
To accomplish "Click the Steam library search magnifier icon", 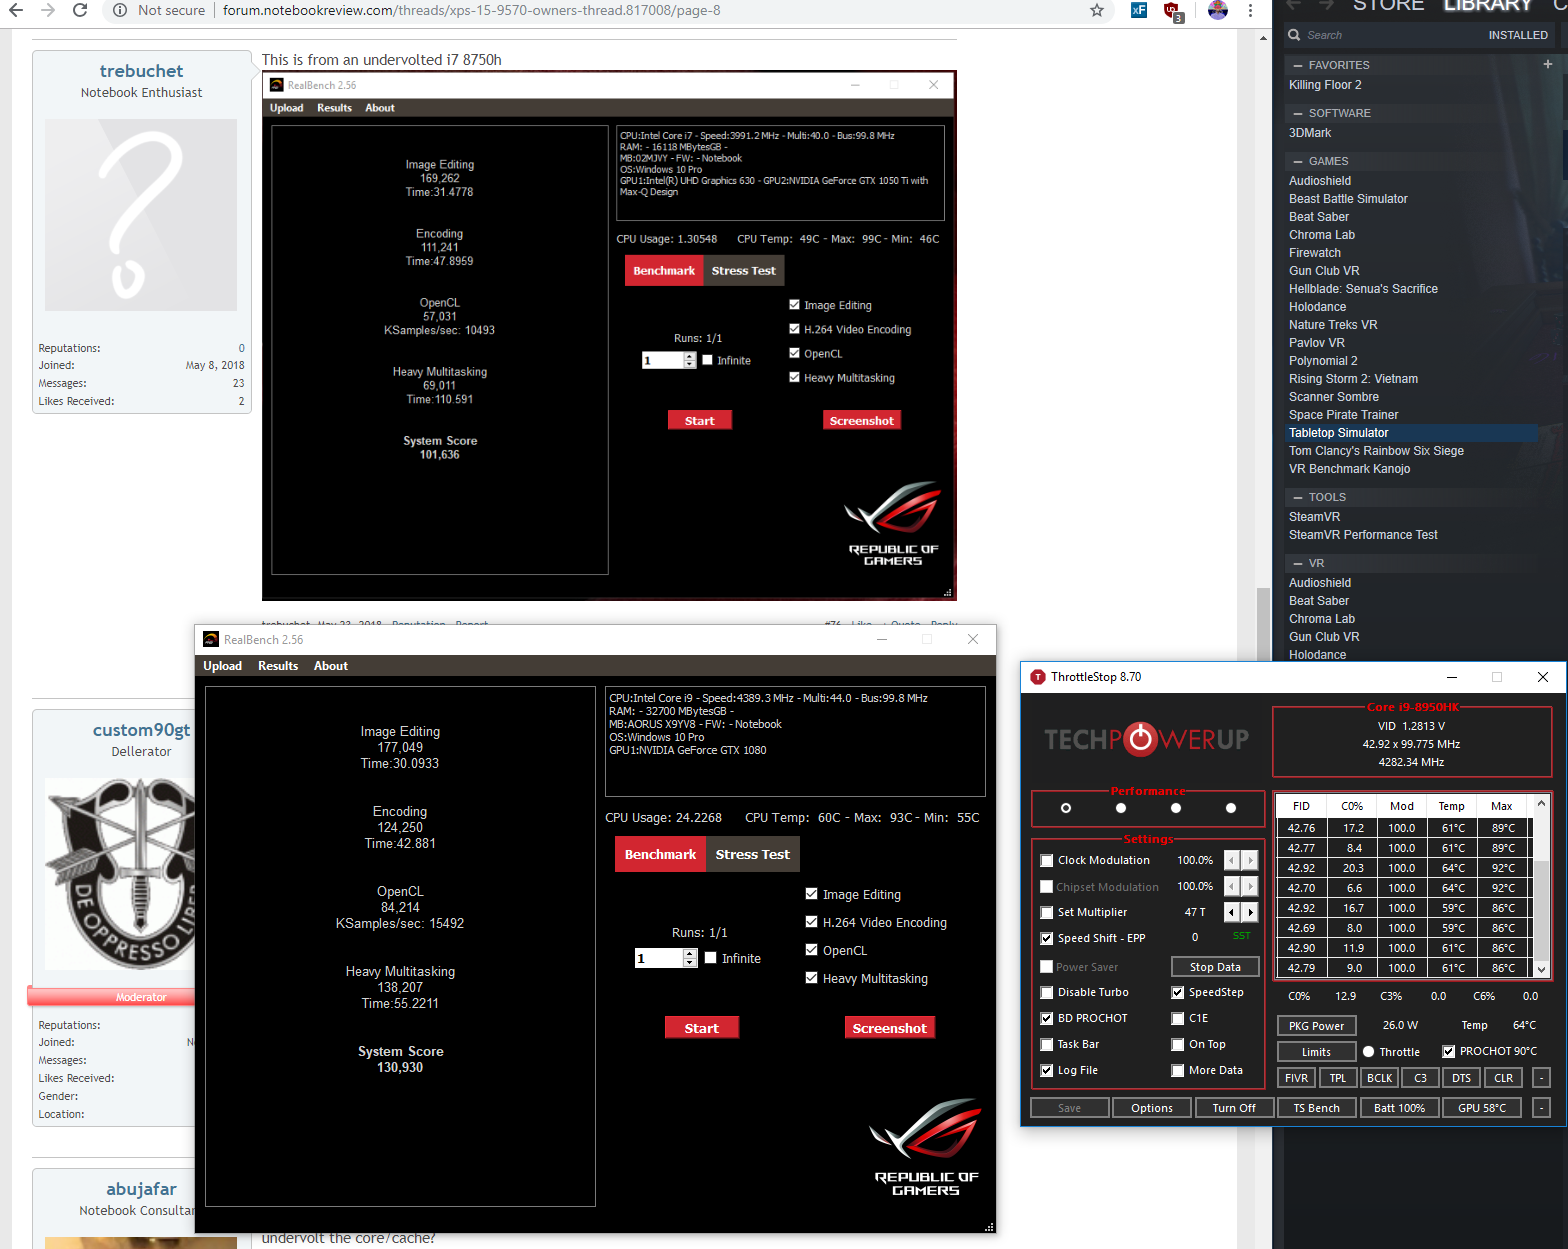I will coord(1295,35).
